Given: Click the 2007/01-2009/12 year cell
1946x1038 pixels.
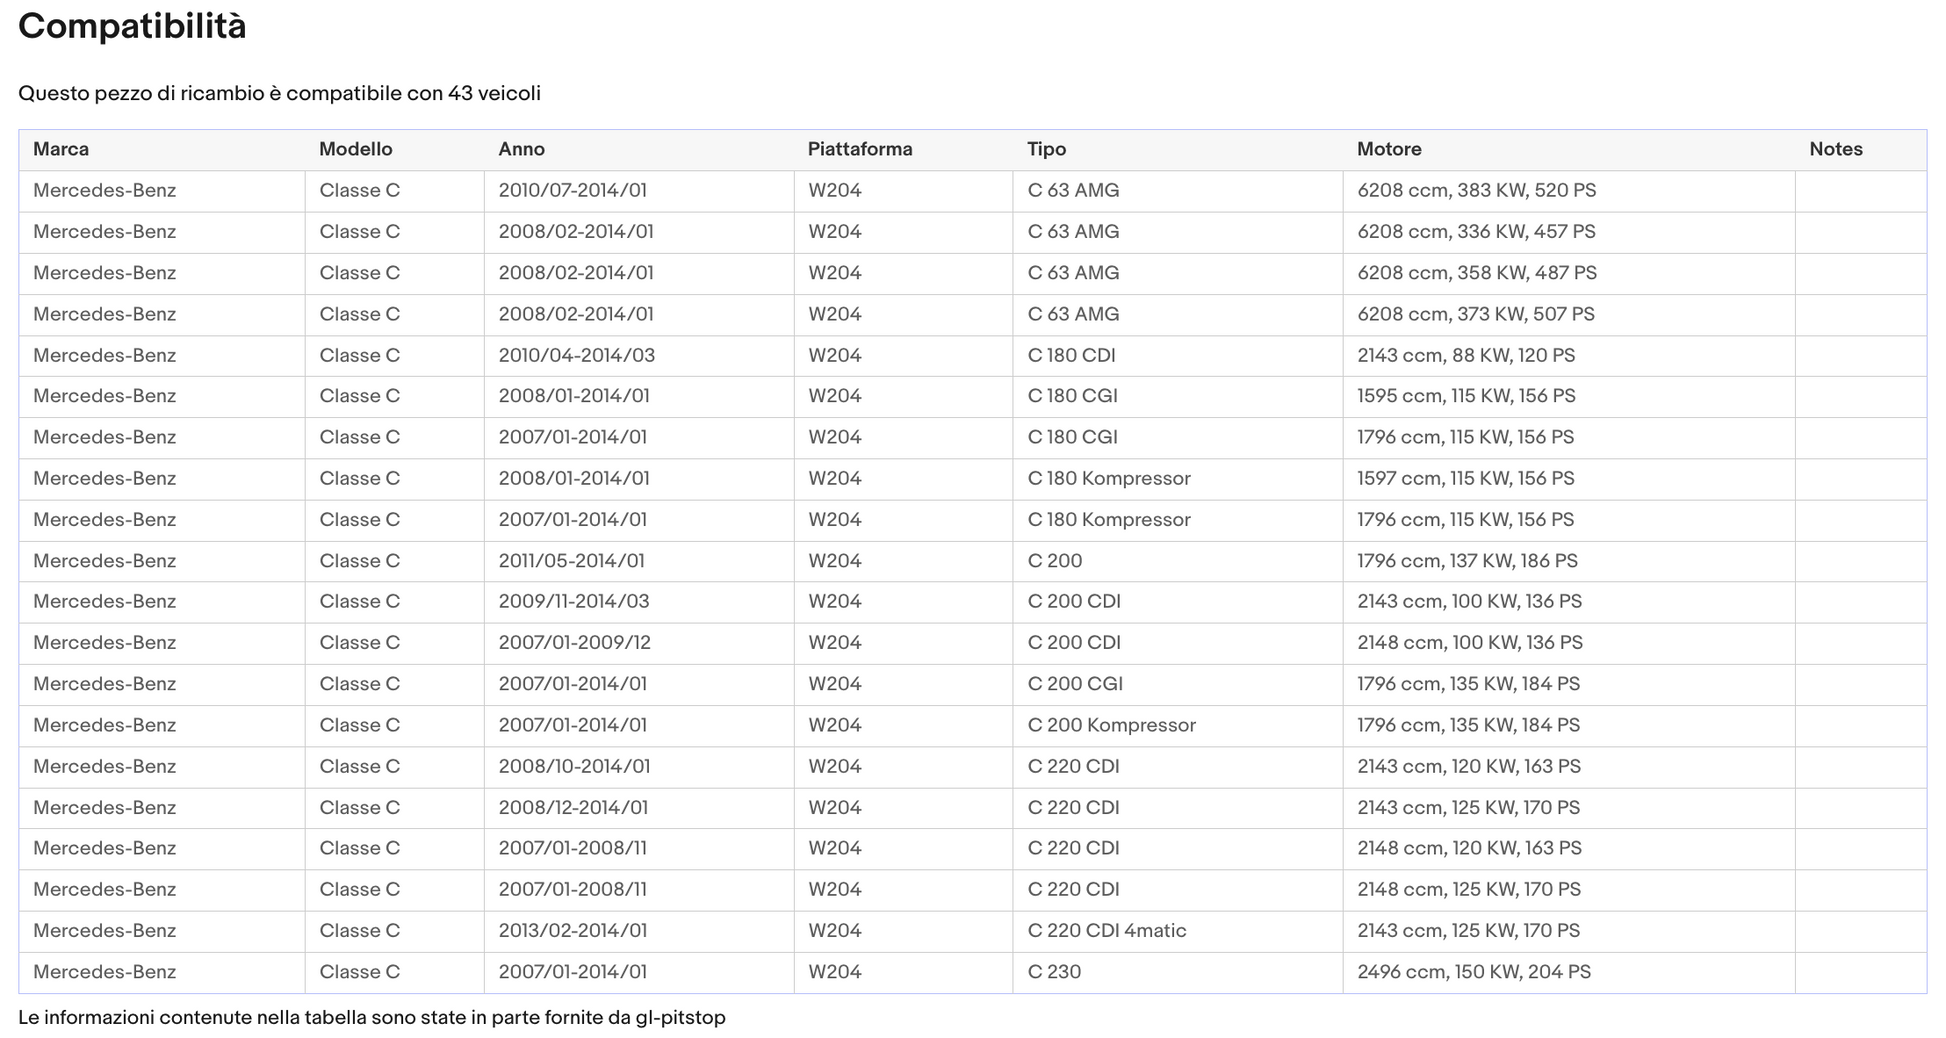Looking at the screenshot, I should coord(639,643).
